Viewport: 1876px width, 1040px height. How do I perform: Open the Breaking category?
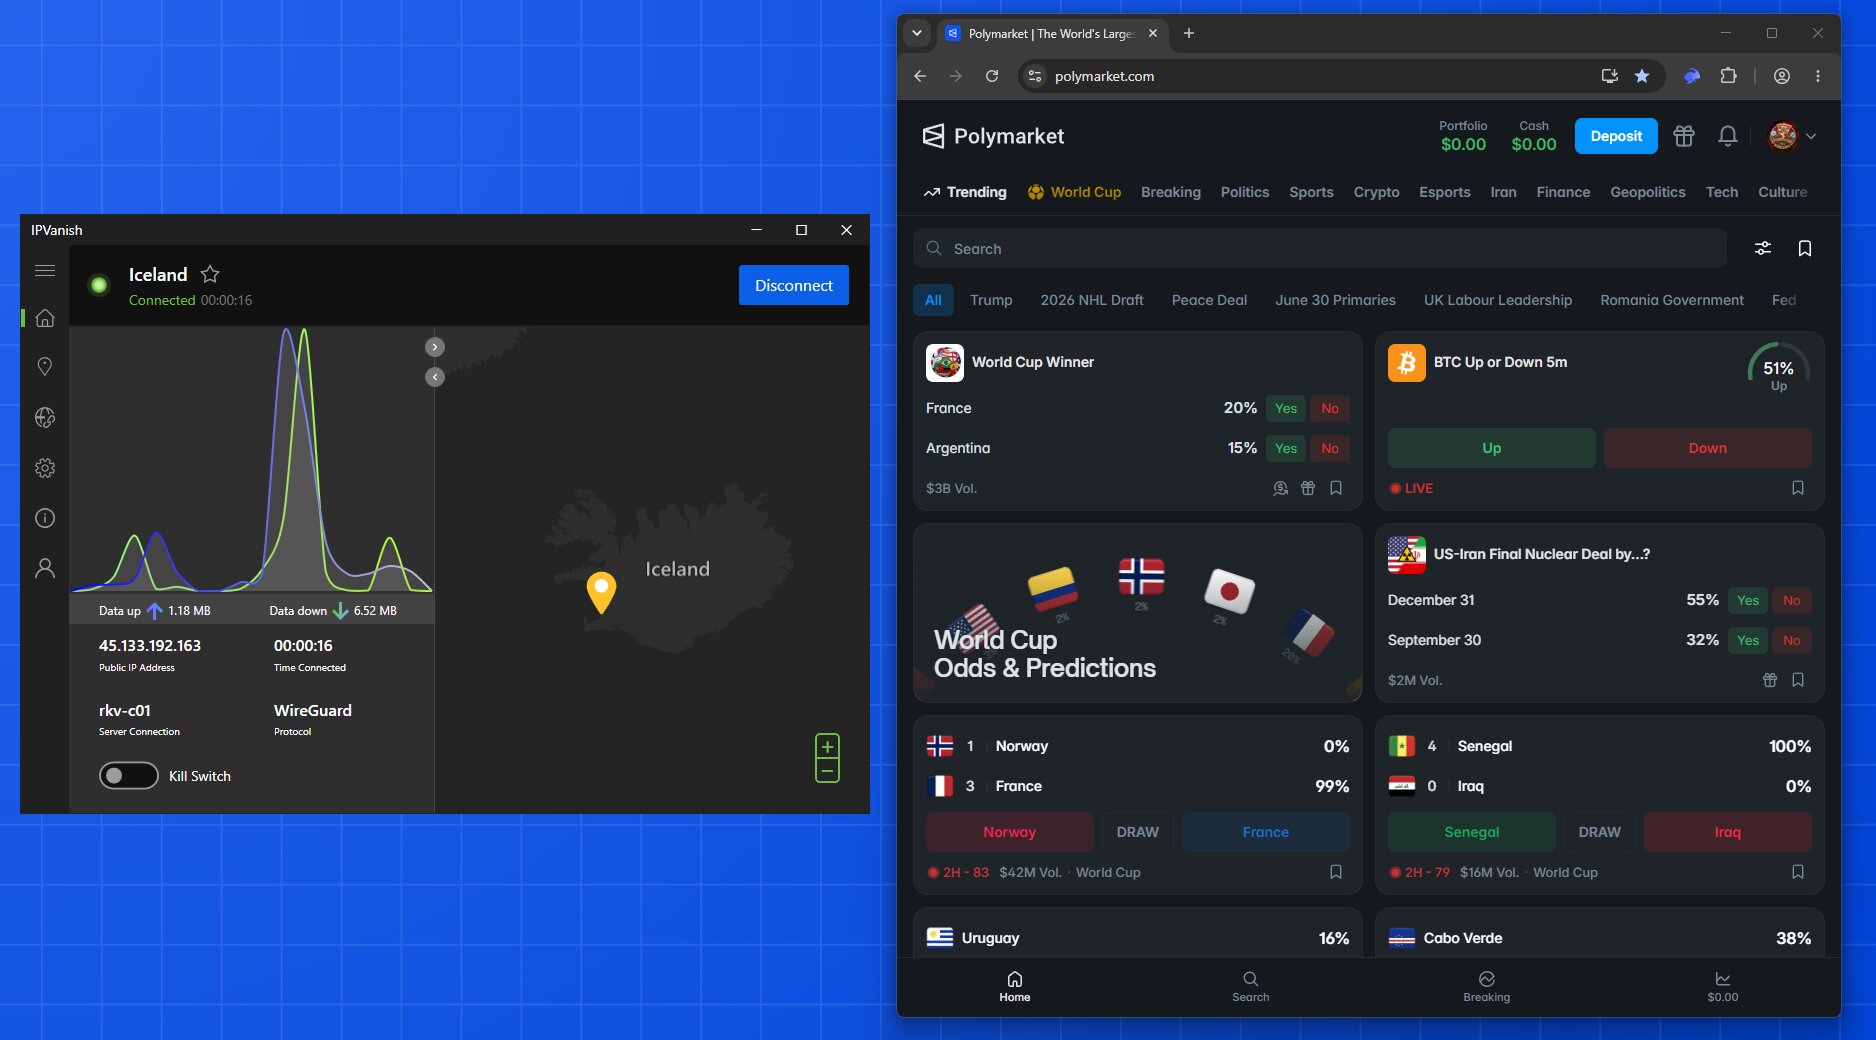pos(1171,192)
